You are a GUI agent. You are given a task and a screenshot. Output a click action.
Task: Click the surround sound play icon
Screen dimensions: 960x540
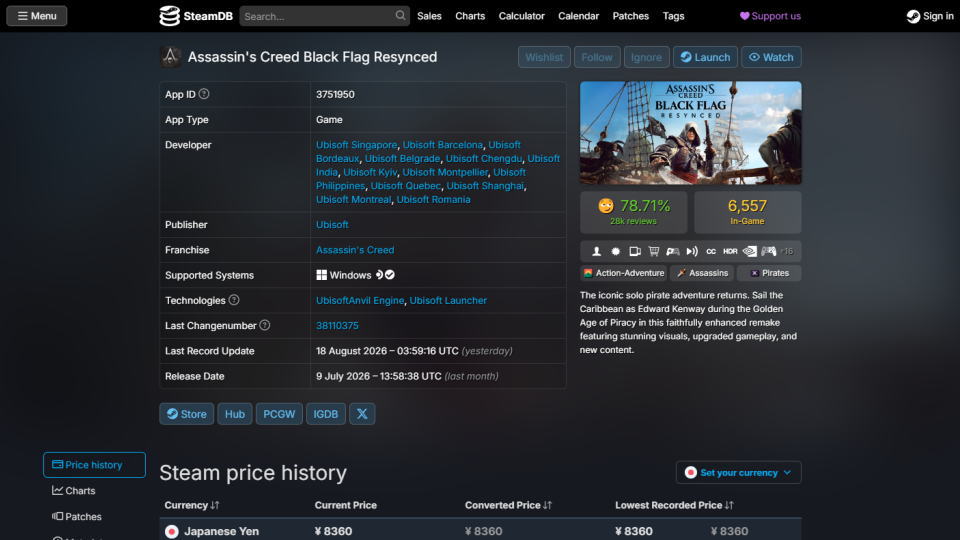pos(692,251)
